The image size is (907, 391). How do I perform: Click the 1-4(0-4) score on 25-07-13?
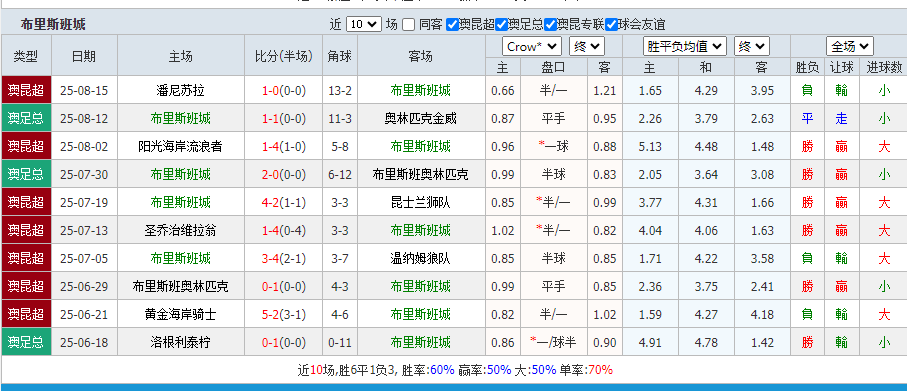pos(283,231)
